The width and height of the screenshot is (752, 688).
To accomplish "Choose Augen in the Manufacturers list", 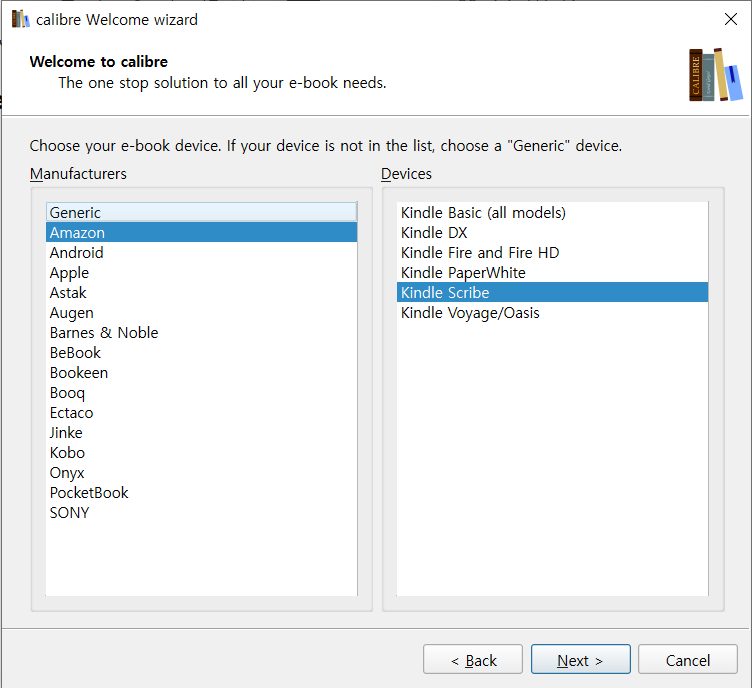I will coord(201,313).
